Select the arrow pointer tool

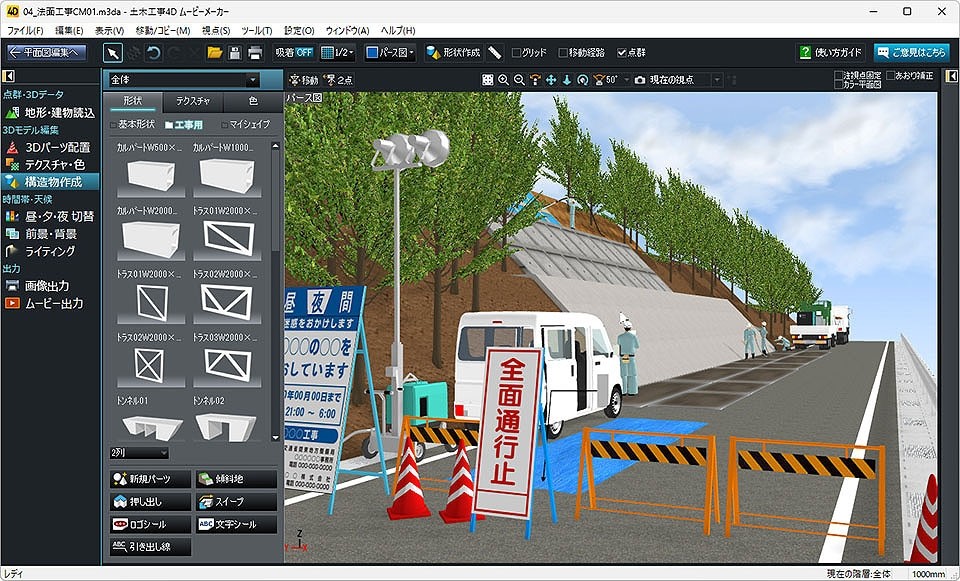[x=113, y=52]
